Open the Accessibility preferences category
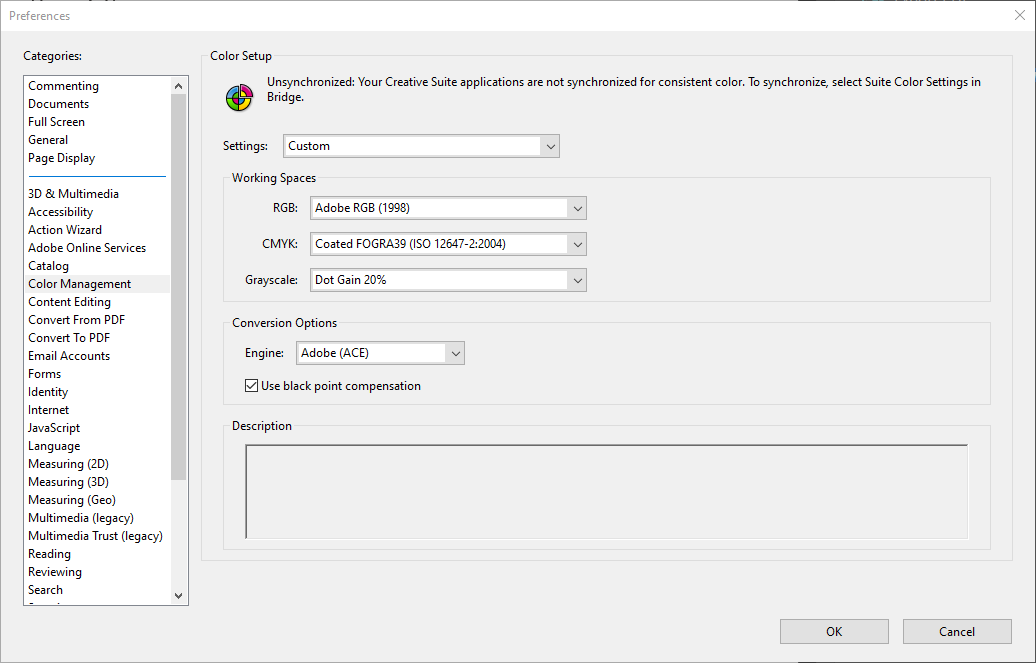This screenshot has height=663, width=1036. click(60, 212)
